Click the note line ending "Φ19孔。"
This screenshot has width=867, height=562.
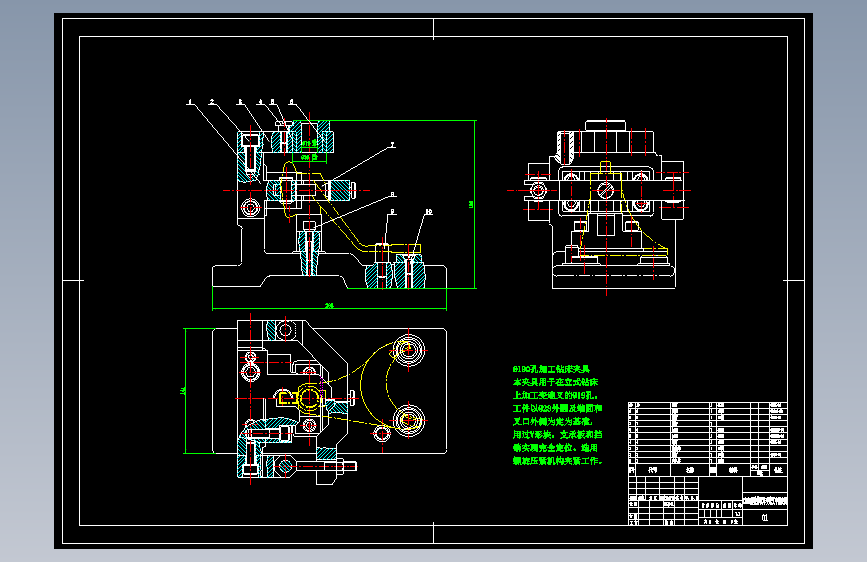(555, 396)
